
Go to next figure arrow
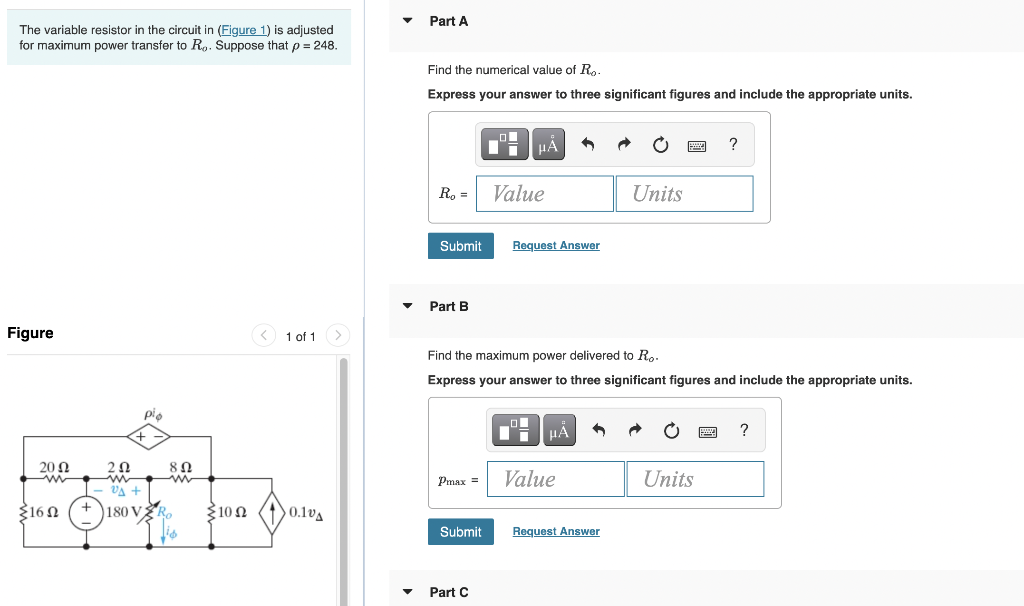[x=338, y=335]
